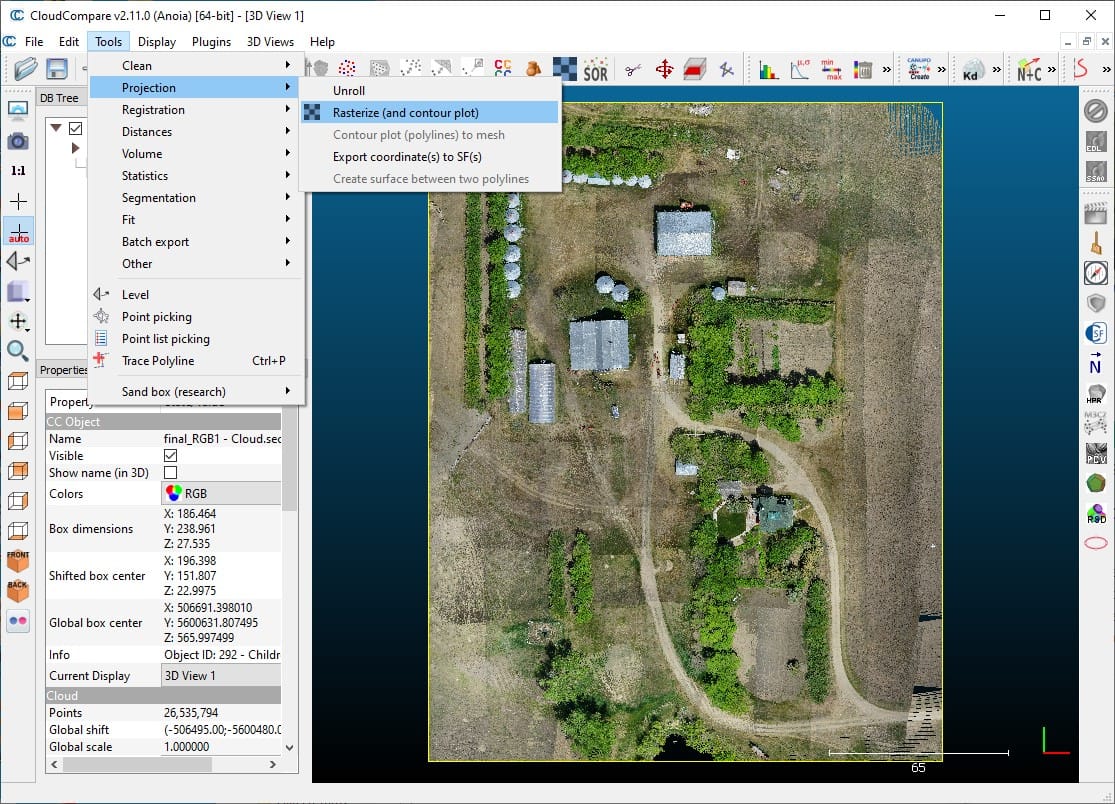Viewport: 1115px width, 804px height.
Task: Open the Current Display 3D View 1 dropdown
Action: 222,675
